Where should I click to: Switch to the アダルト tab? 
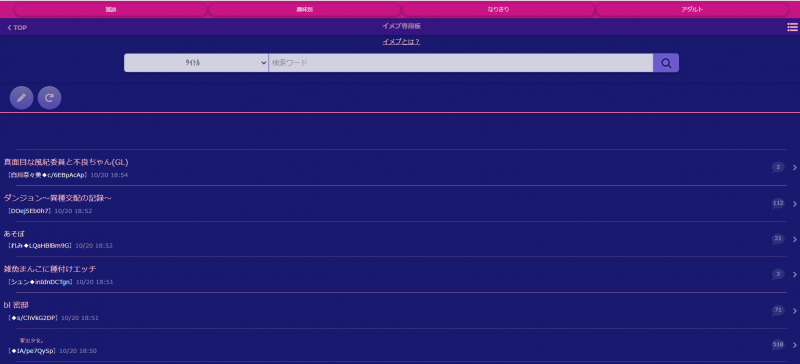[x=692, y=9]
